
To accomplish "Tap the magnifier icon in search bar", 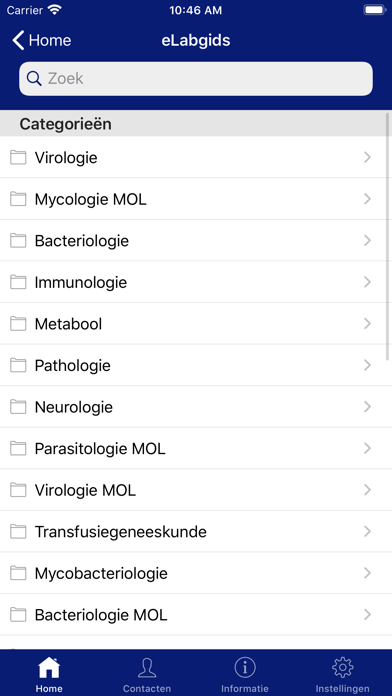I will [34, 79].
